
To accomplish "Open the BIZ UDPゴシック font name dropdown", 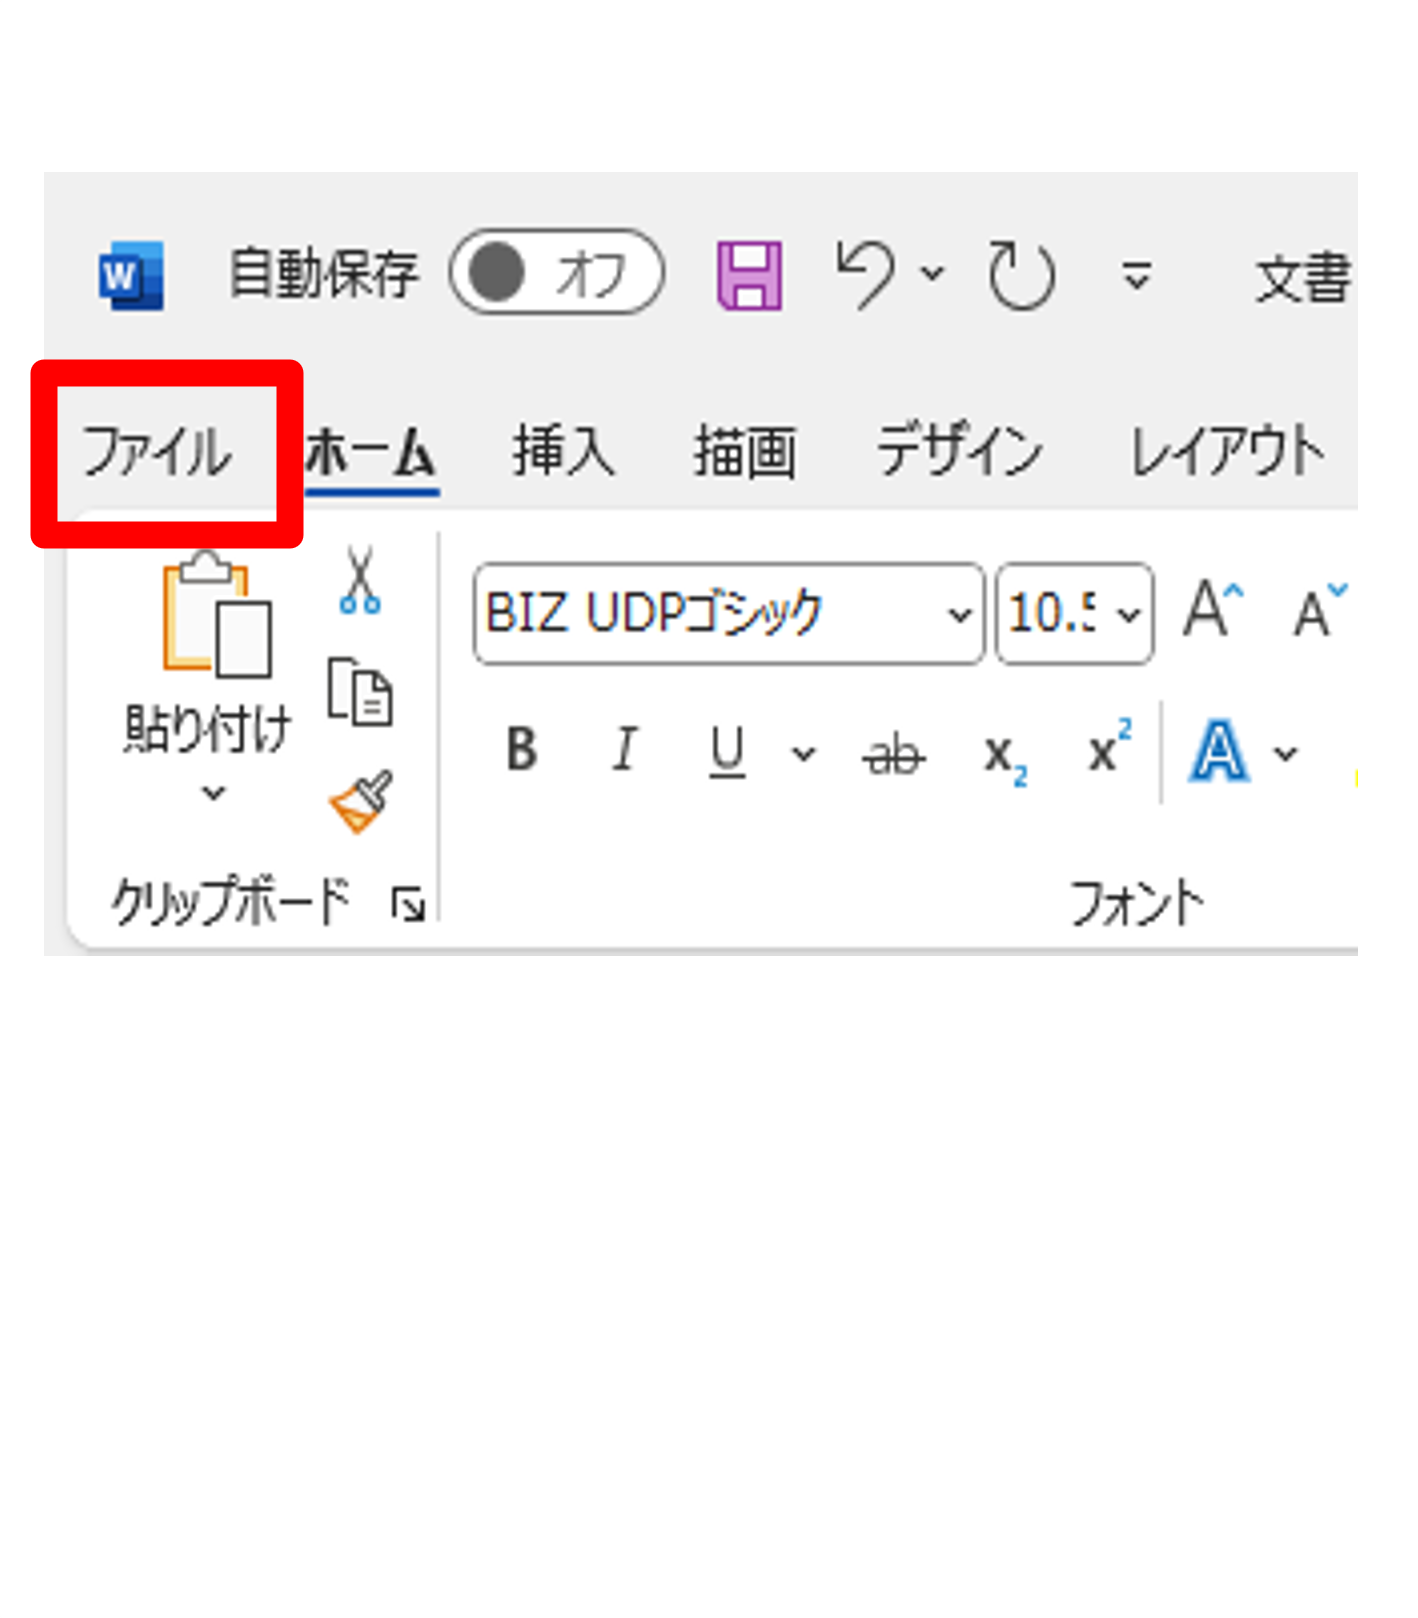I will pyautogui.click(x=959, y=614).
